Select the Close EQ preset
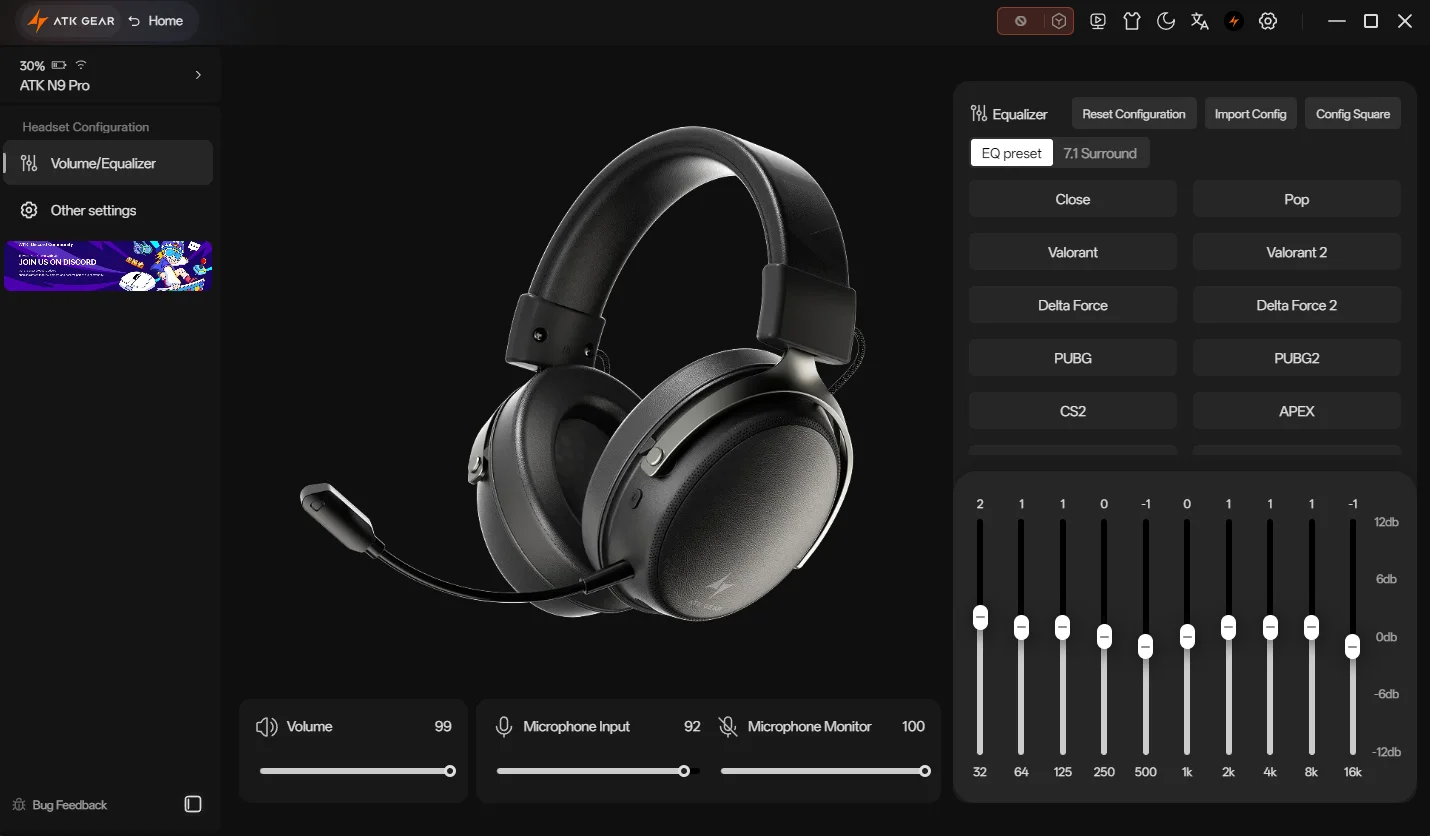This screenshot has width=1430, height=836. point(1073,199)
